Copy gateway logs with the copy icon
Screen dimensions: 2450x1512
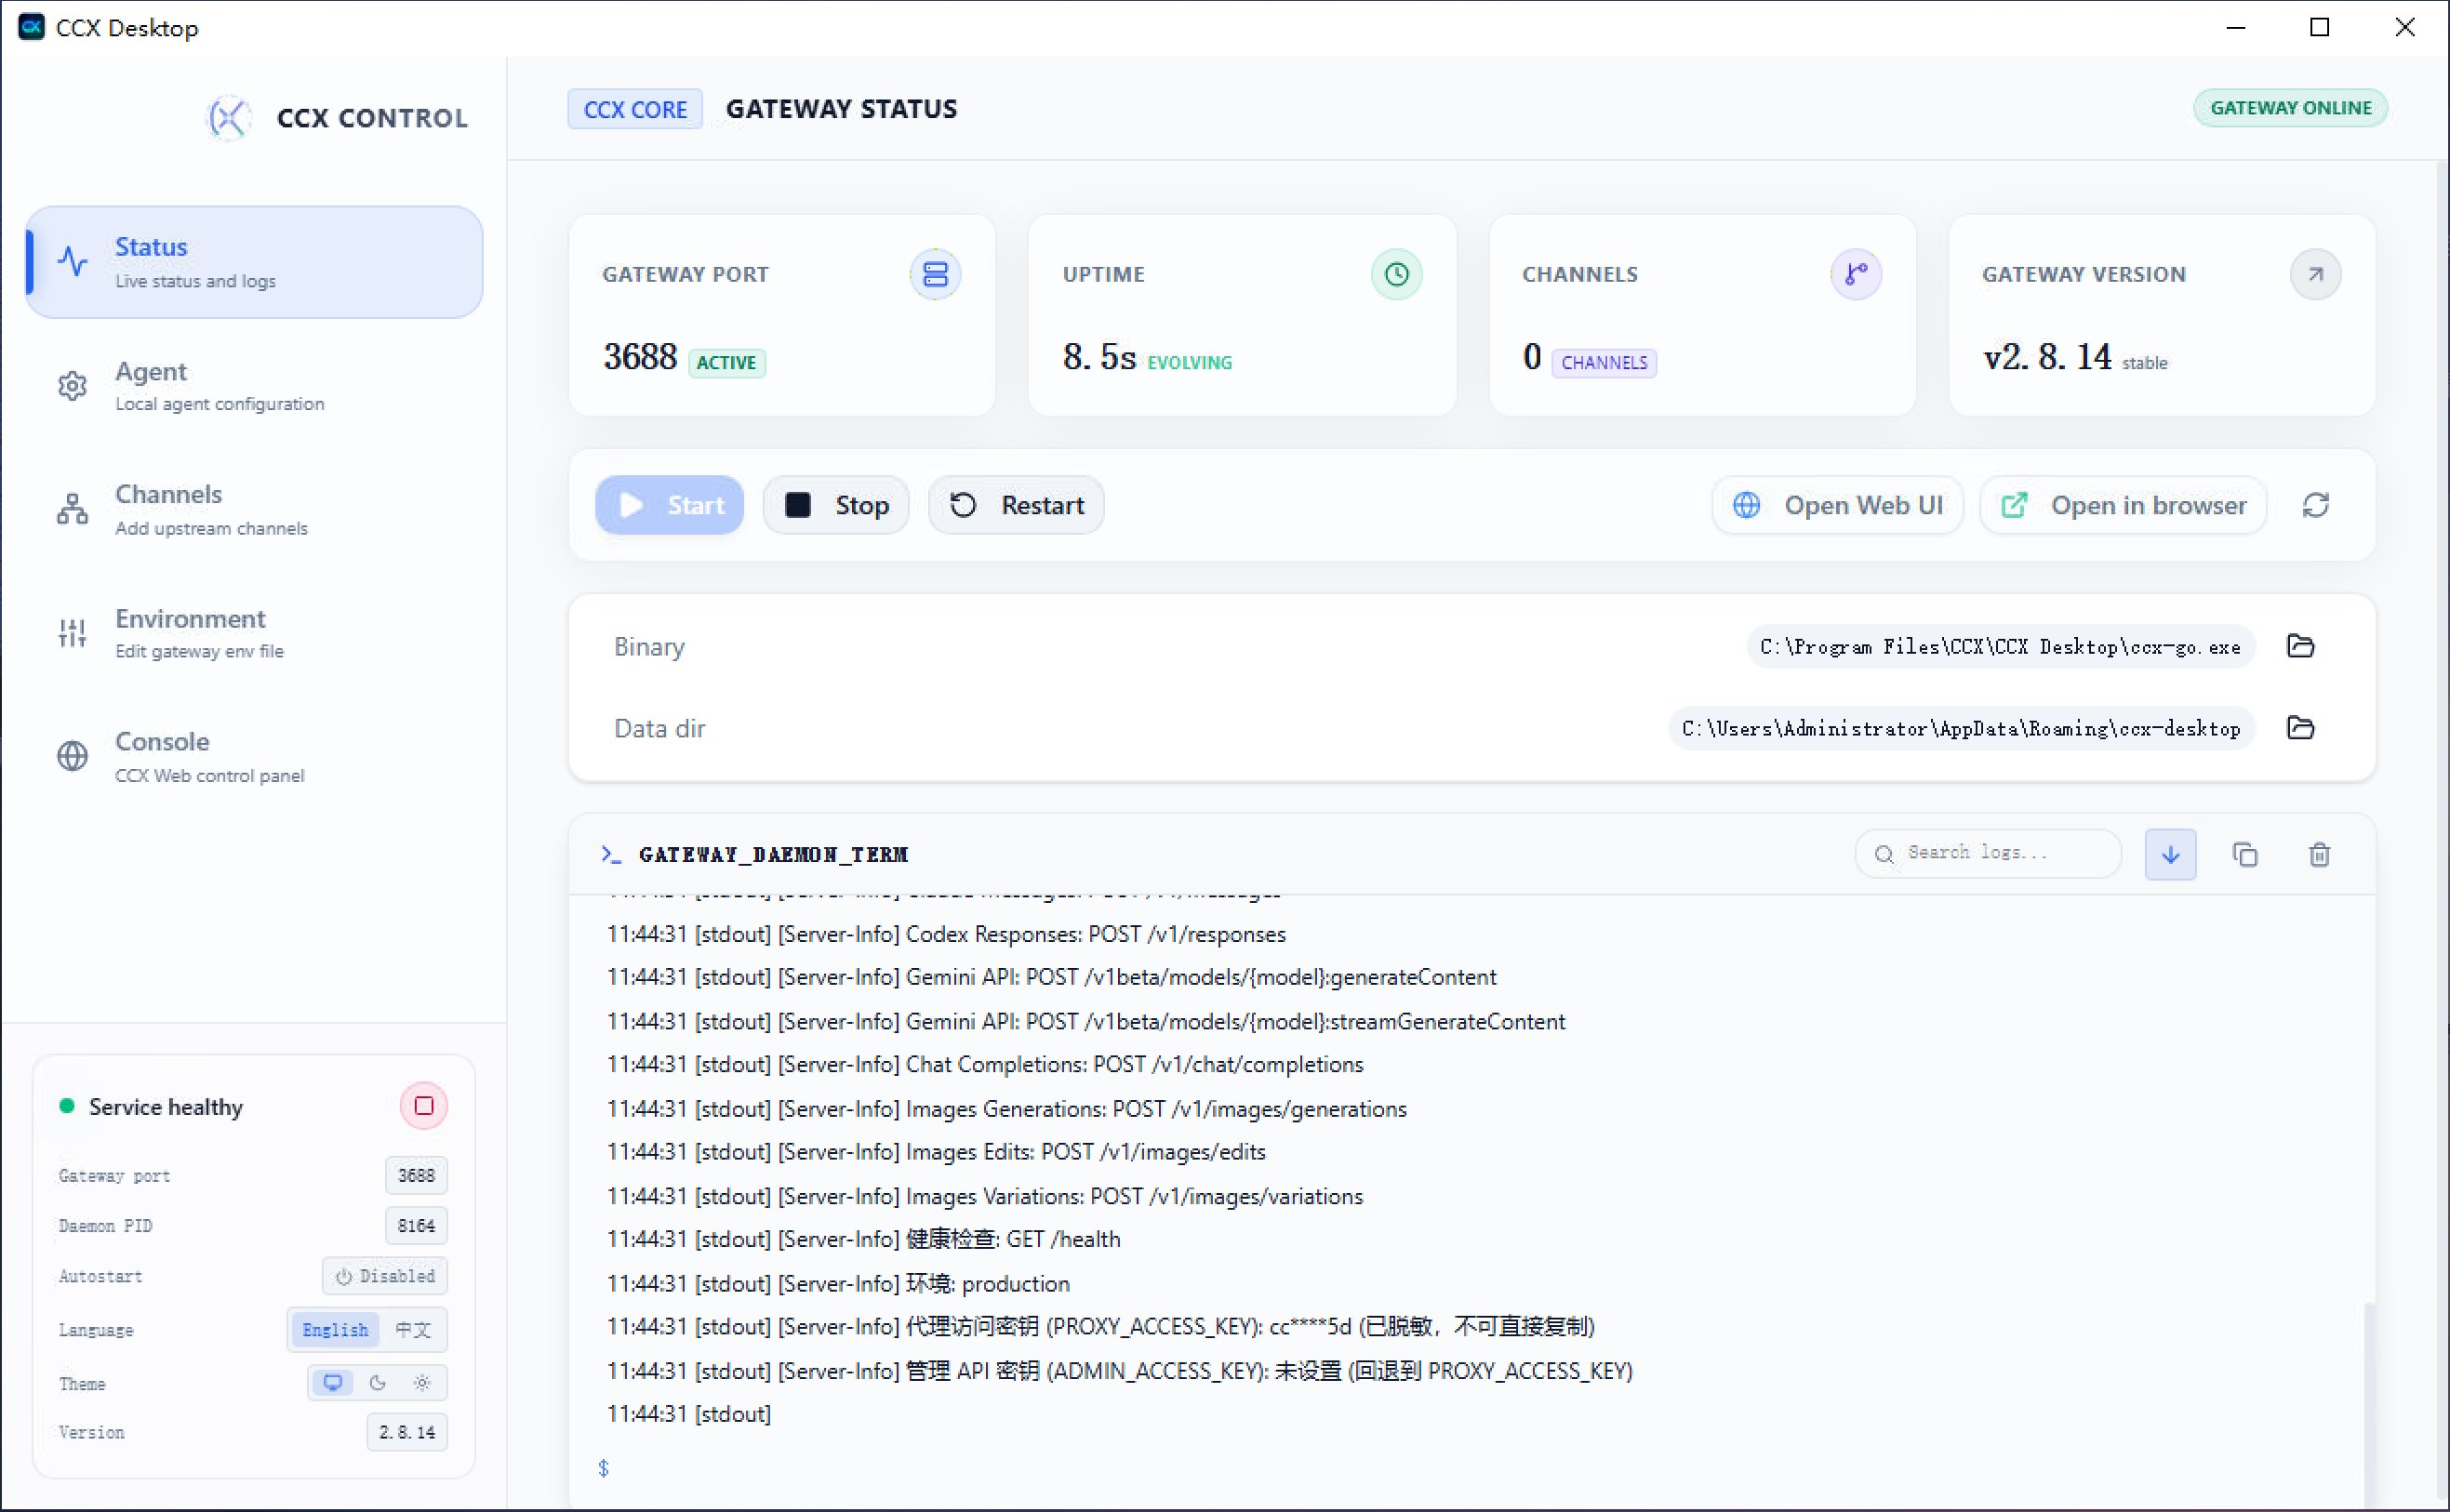(2245, 854)
